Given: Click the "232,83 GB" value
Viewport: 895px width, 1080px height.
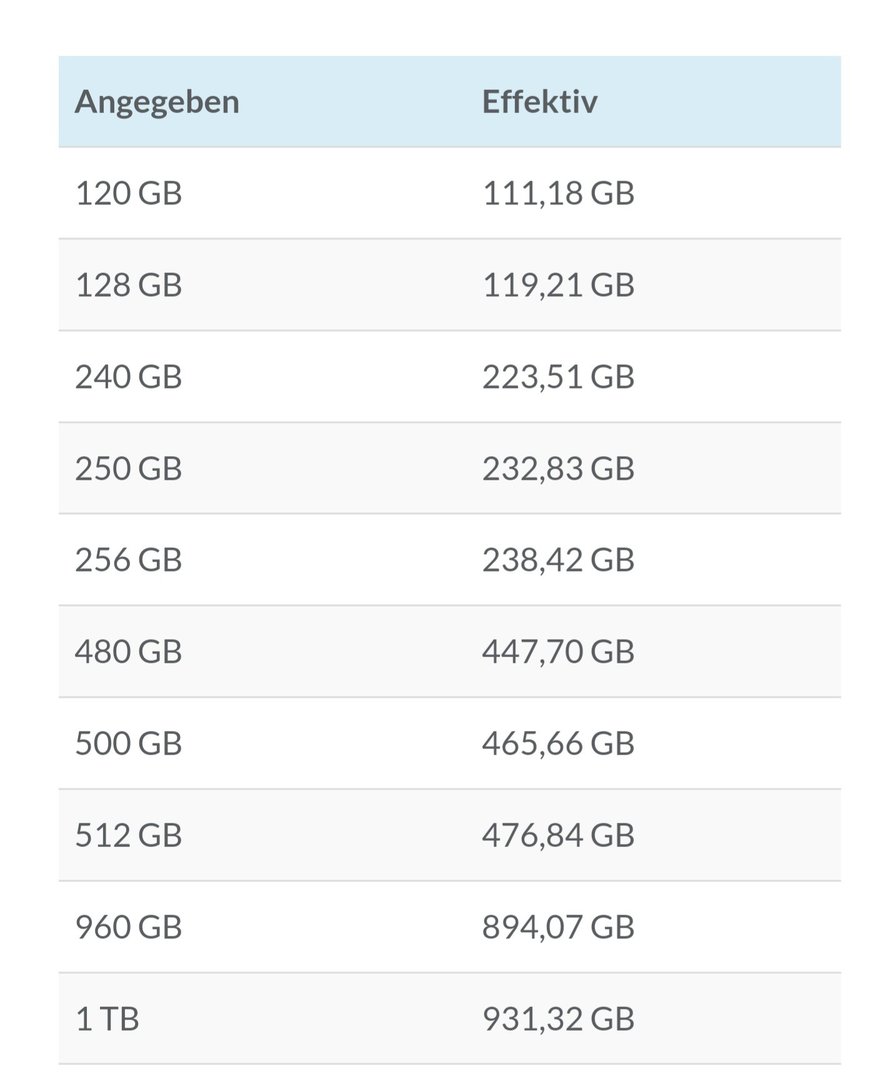Looking at the screenshot, I should click(558, 468).
